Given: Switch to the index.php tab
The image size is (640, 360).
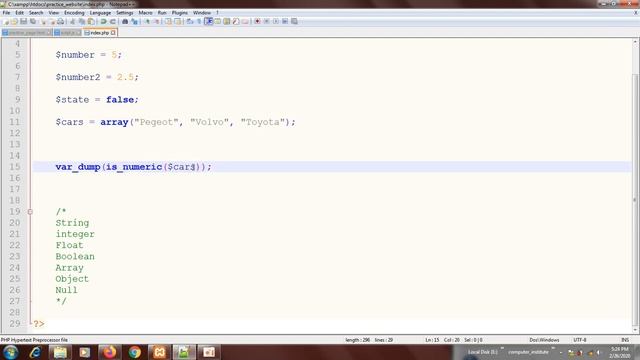Looking at the screenshot, I should (x=100, y=32).
